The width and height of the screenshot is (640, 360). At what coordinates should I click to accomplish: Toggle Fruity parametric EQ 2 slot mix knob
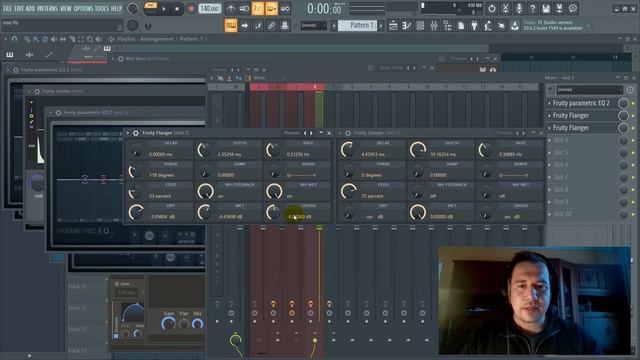tap(623, 104)
